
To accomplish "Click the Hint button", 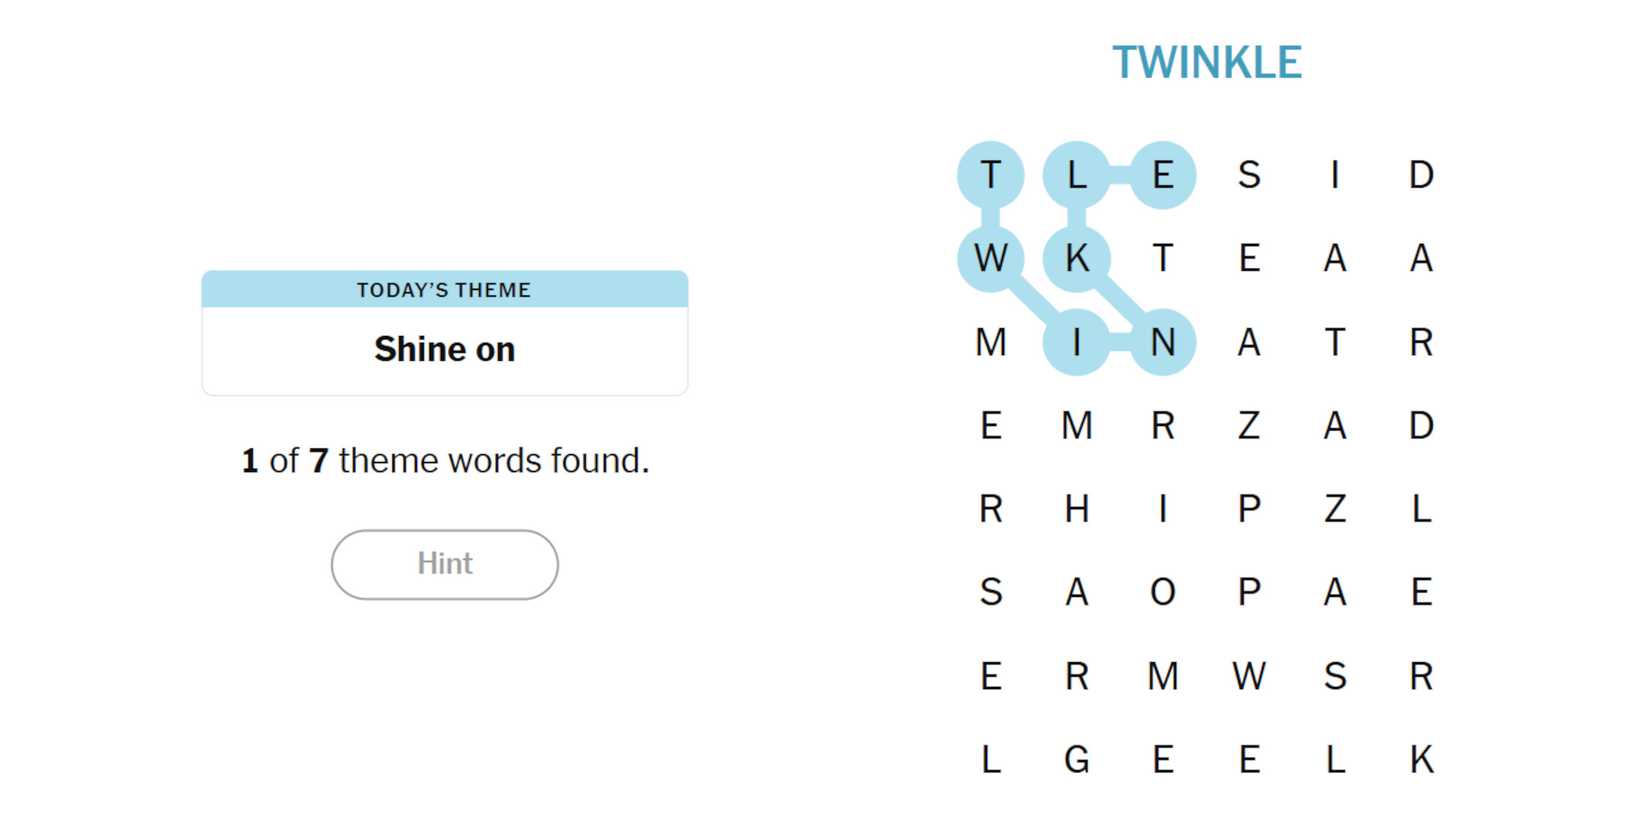I will [444, 564].
